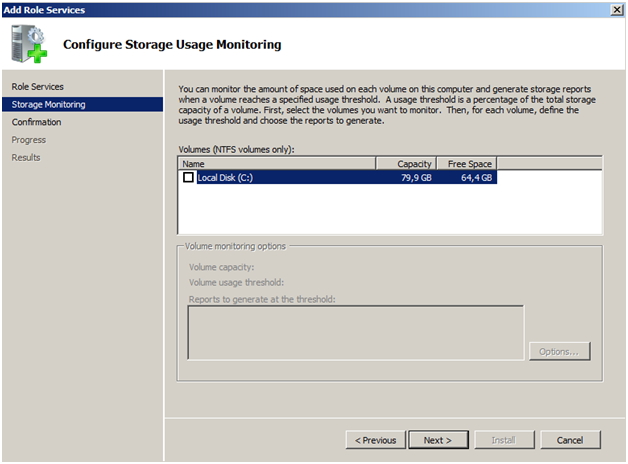Sort volumes by Capacity column header
The height and width of the screenshot is (464, 628).
tap(406, 163)
